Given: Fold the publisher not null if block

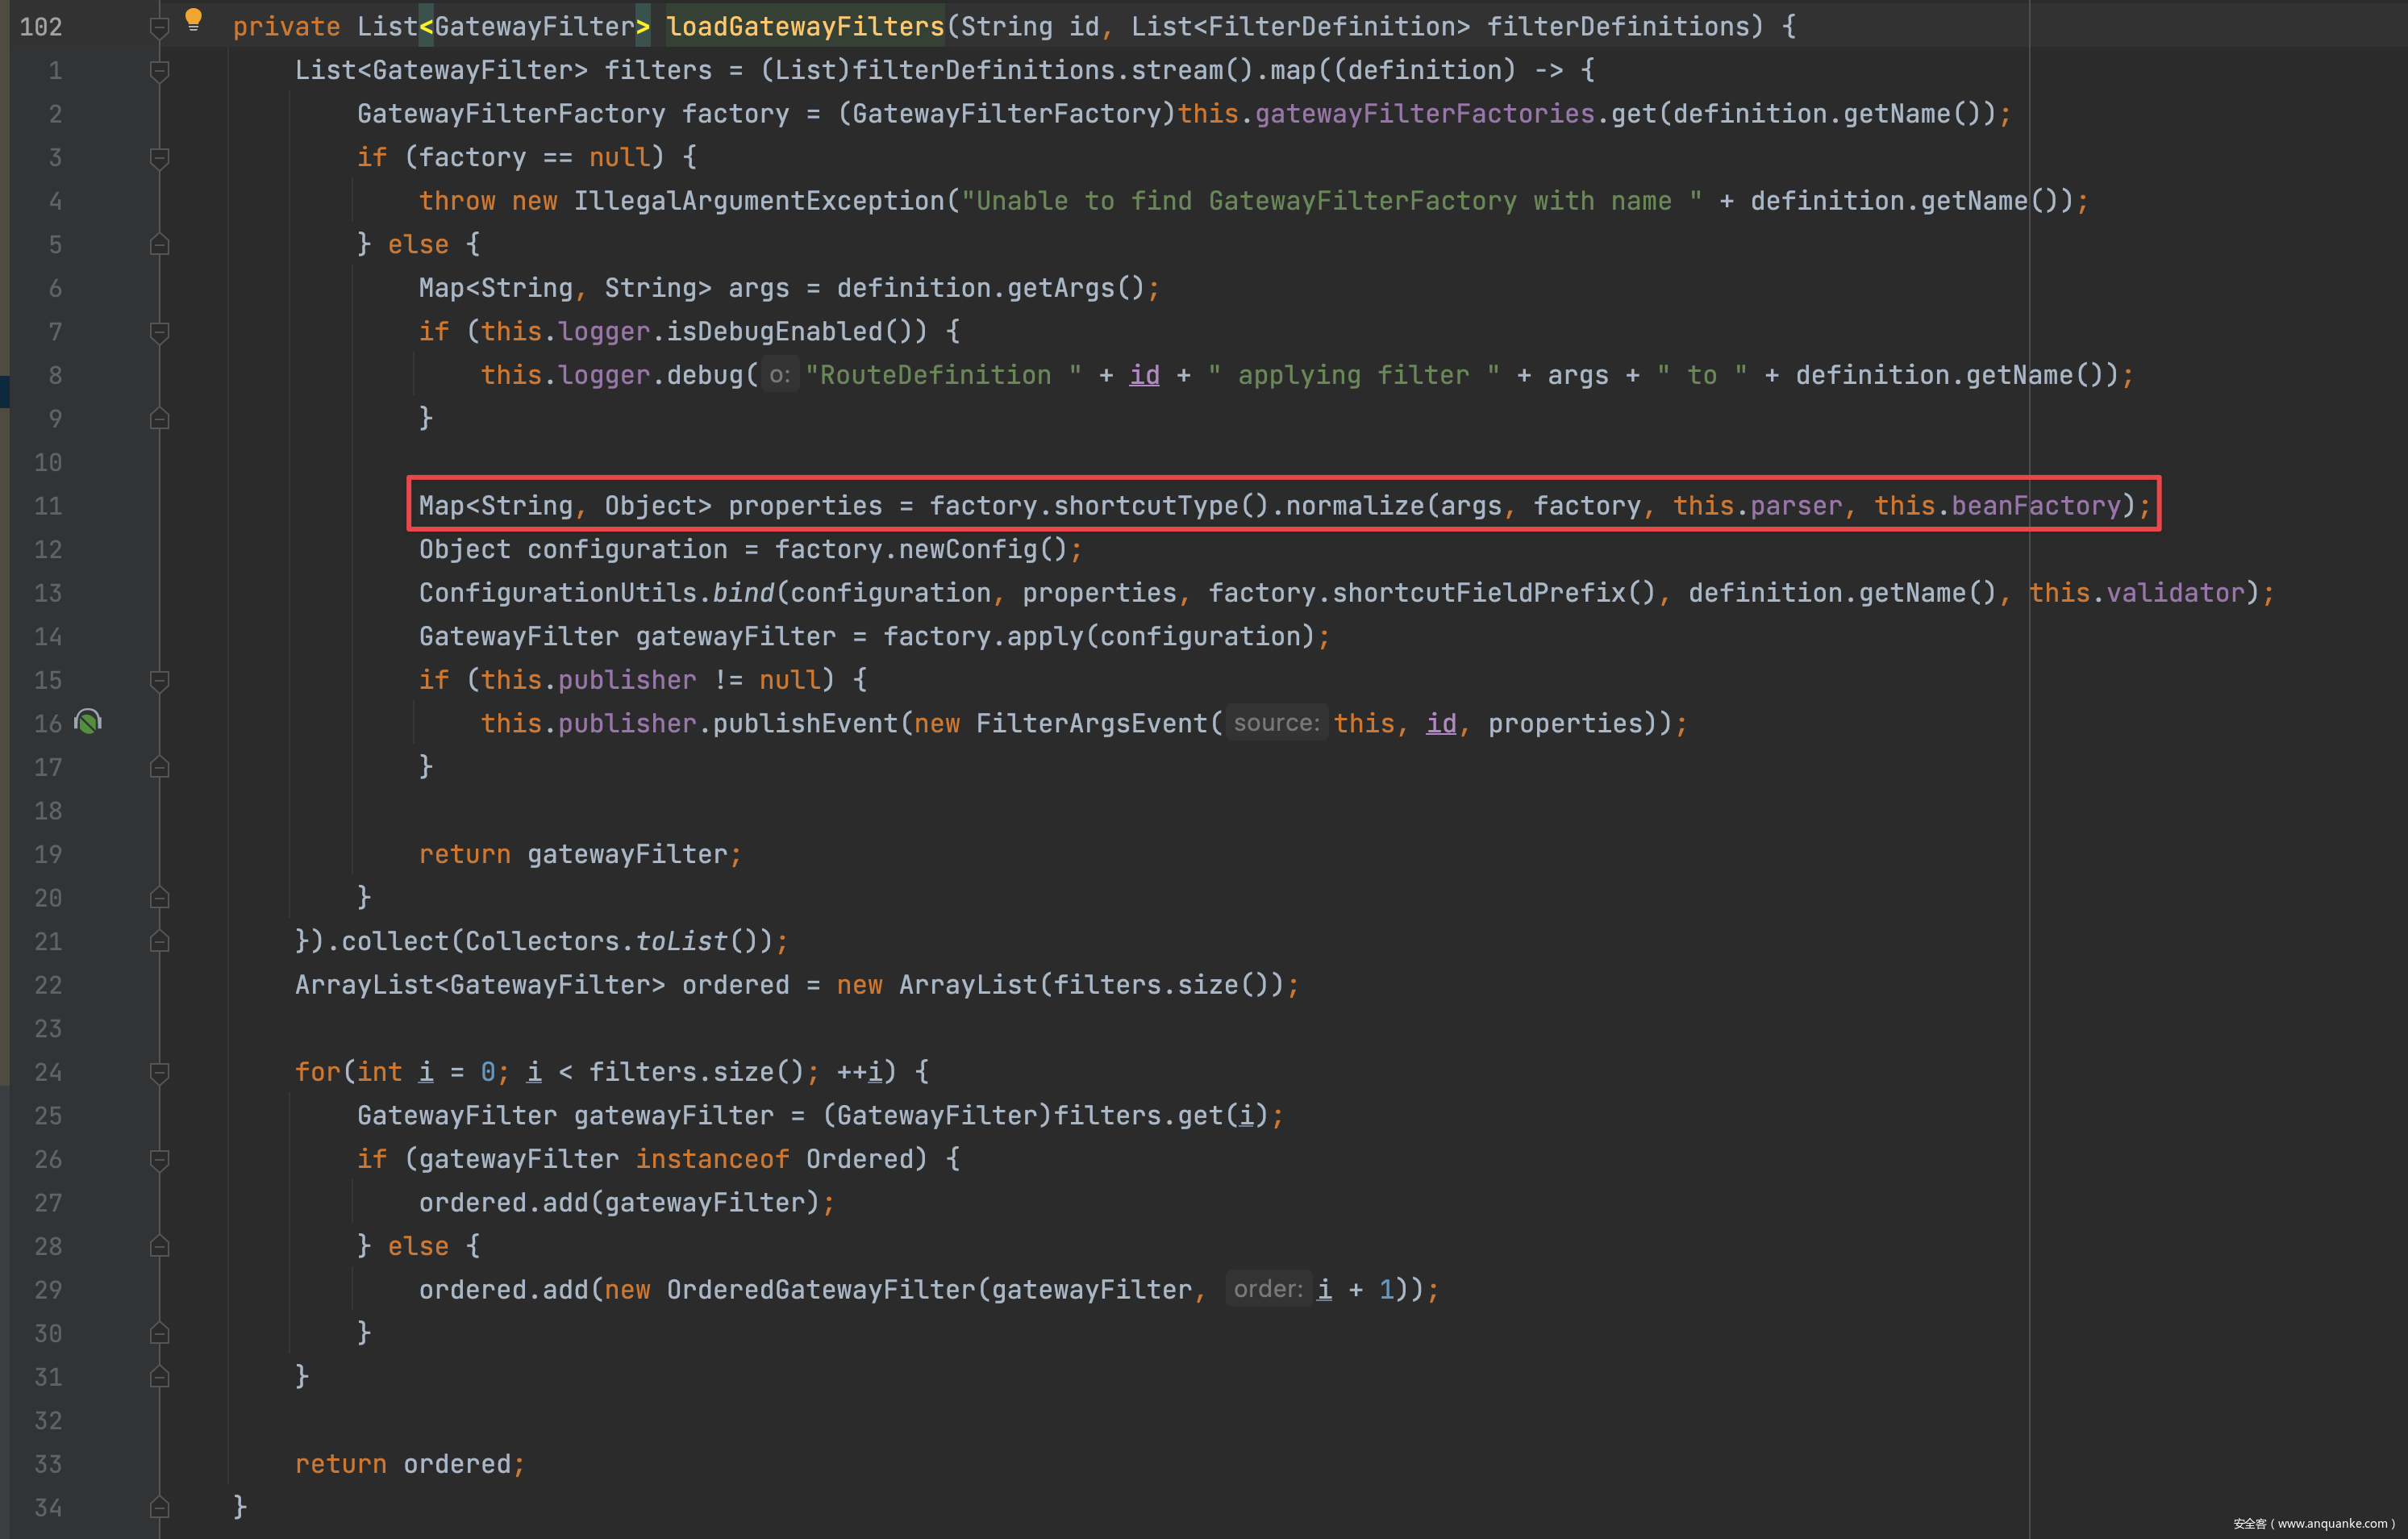Looking at the screenshot, I should (159, 681).
